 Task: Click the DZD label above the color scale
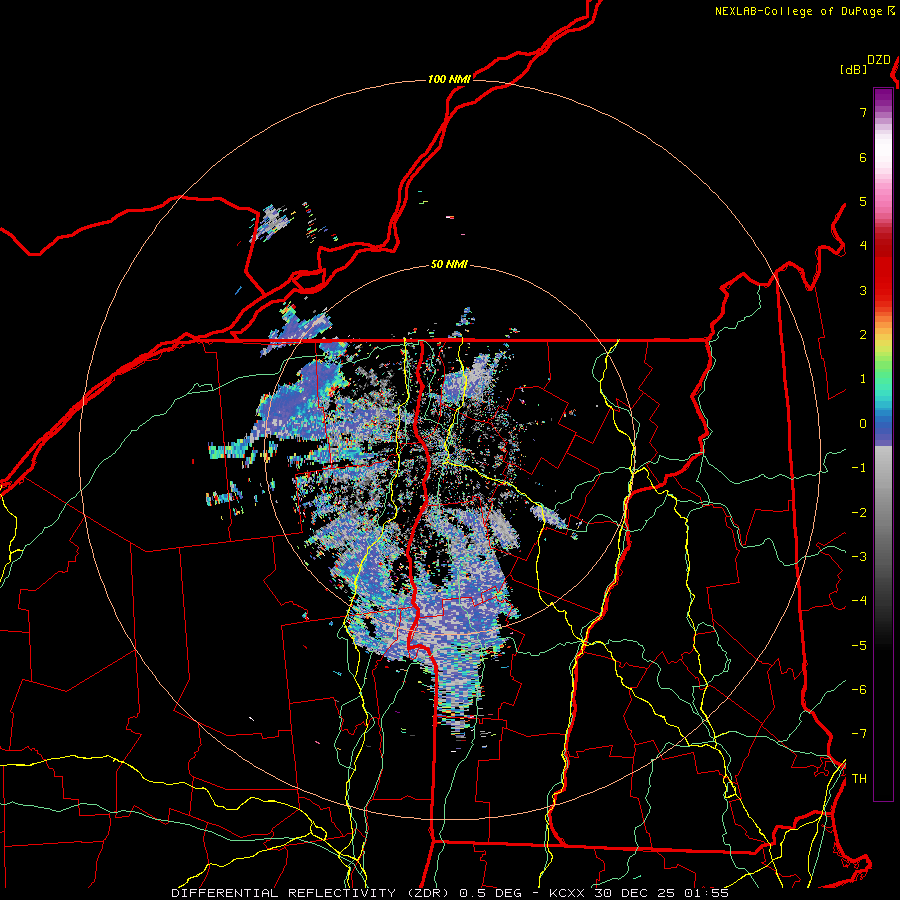[879, 60]
